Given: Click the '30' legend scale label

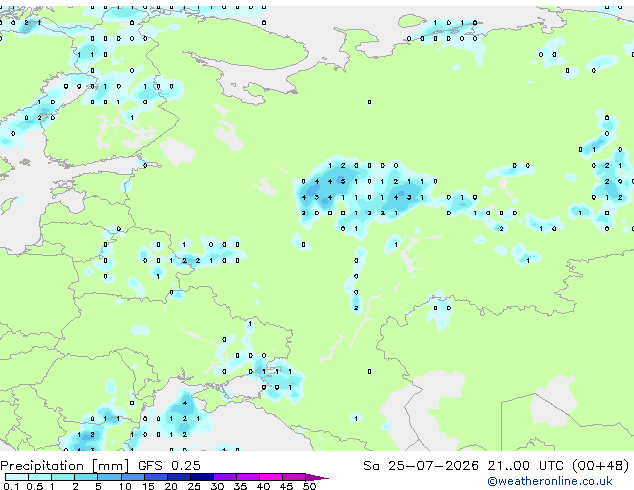Looking at the screenshot, I should tap(217, 486).
